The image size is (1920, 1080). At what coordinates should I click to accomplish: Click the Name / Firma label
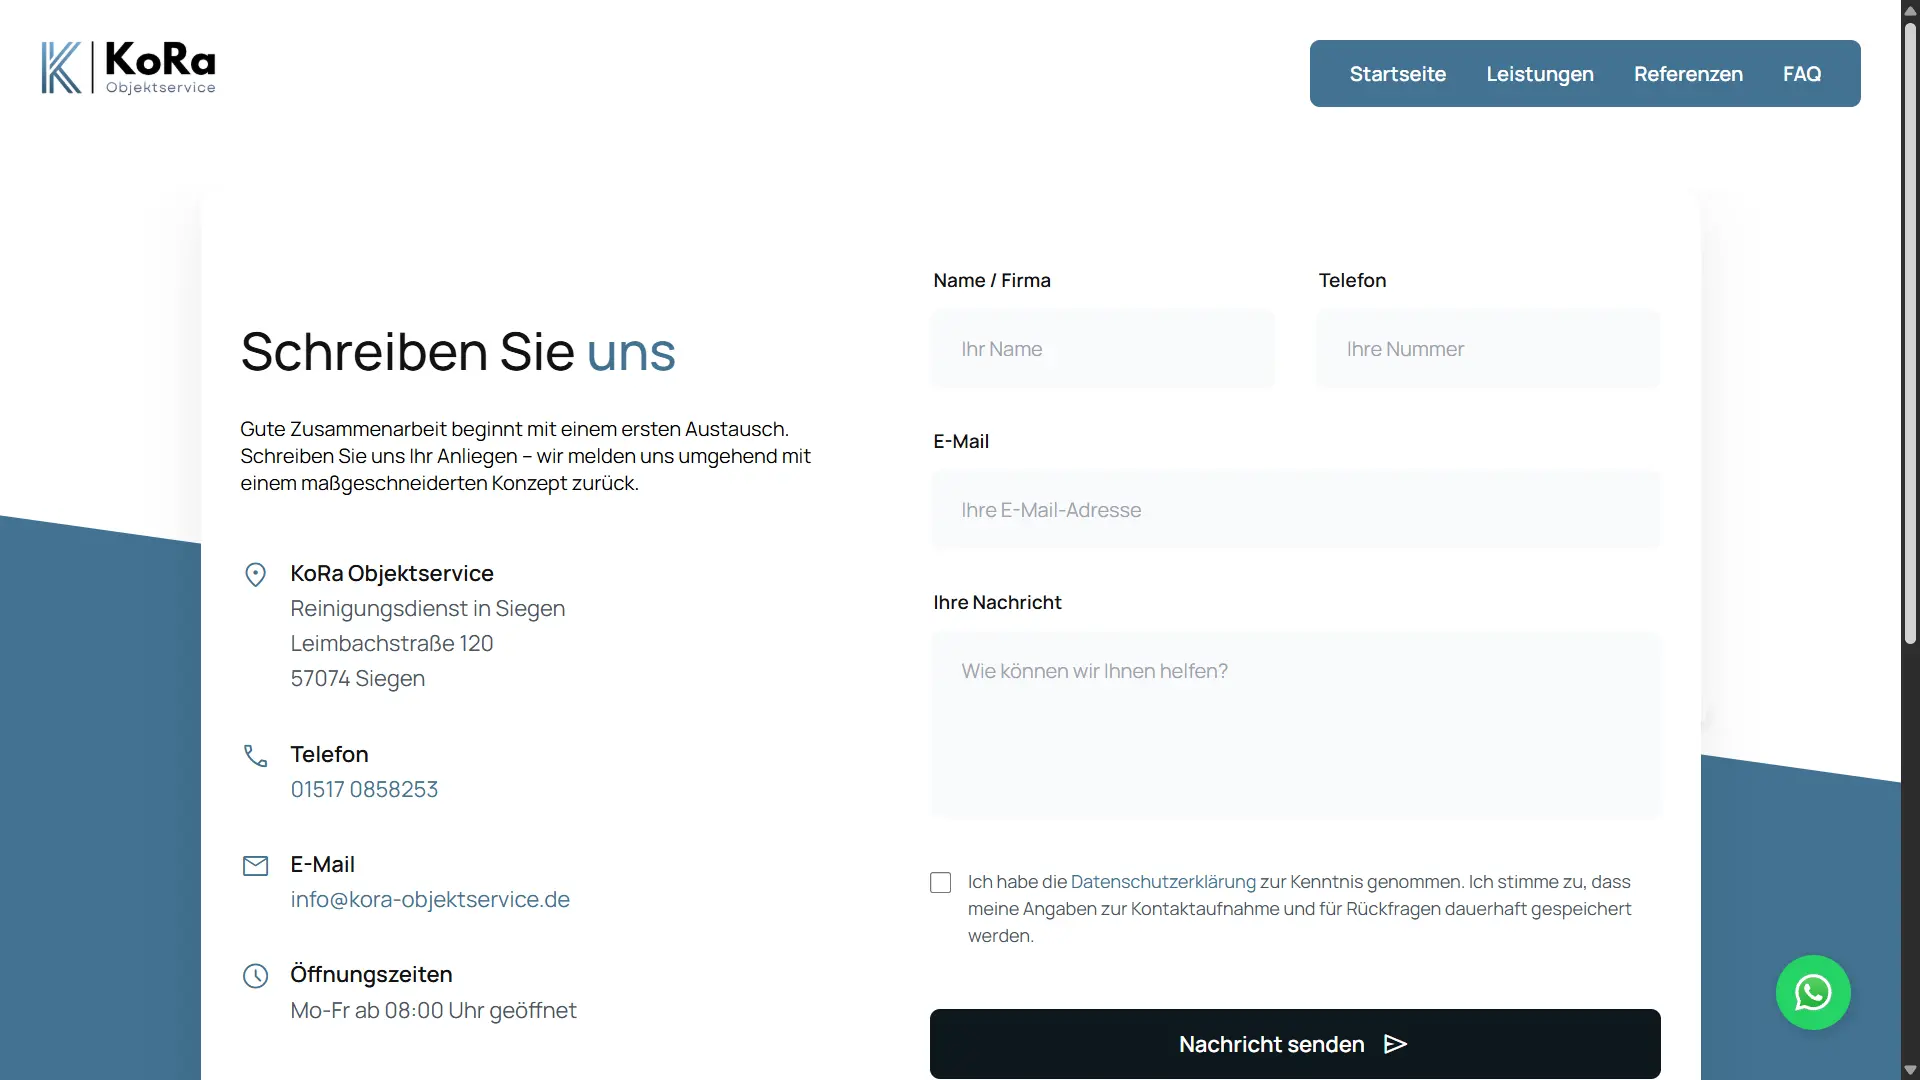click(x=992, y=280)
